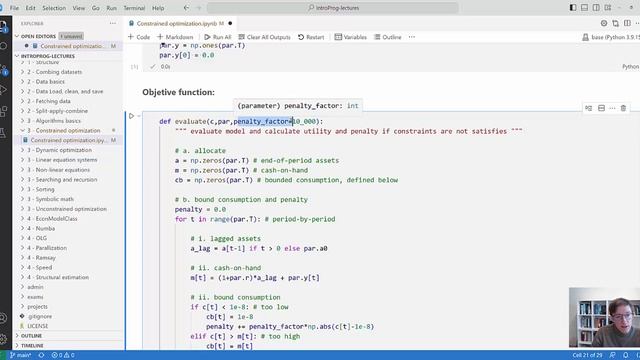This screenshot has width=640, height=360.
Task: Click the sync changes status icon
Action: [41, 355]
